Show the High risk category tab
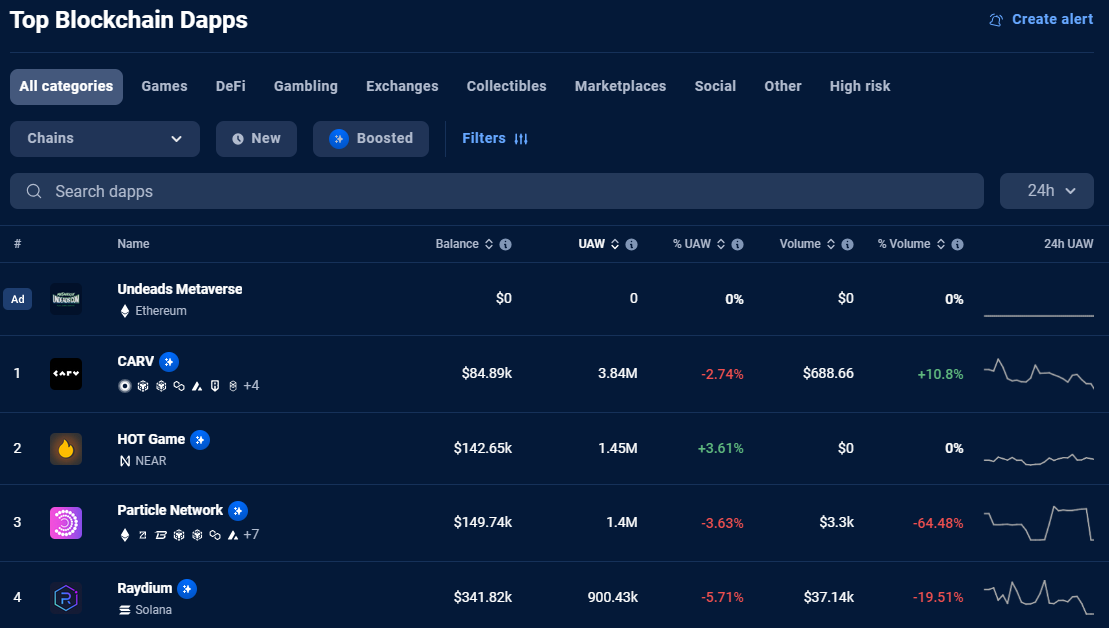 (859, 86)
